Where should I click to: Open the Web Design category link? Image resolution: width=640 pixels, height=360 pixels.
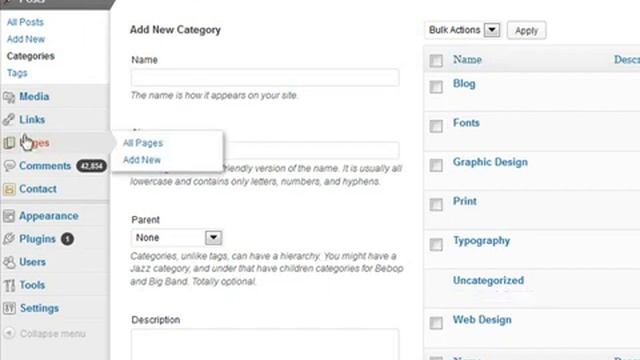482,320
